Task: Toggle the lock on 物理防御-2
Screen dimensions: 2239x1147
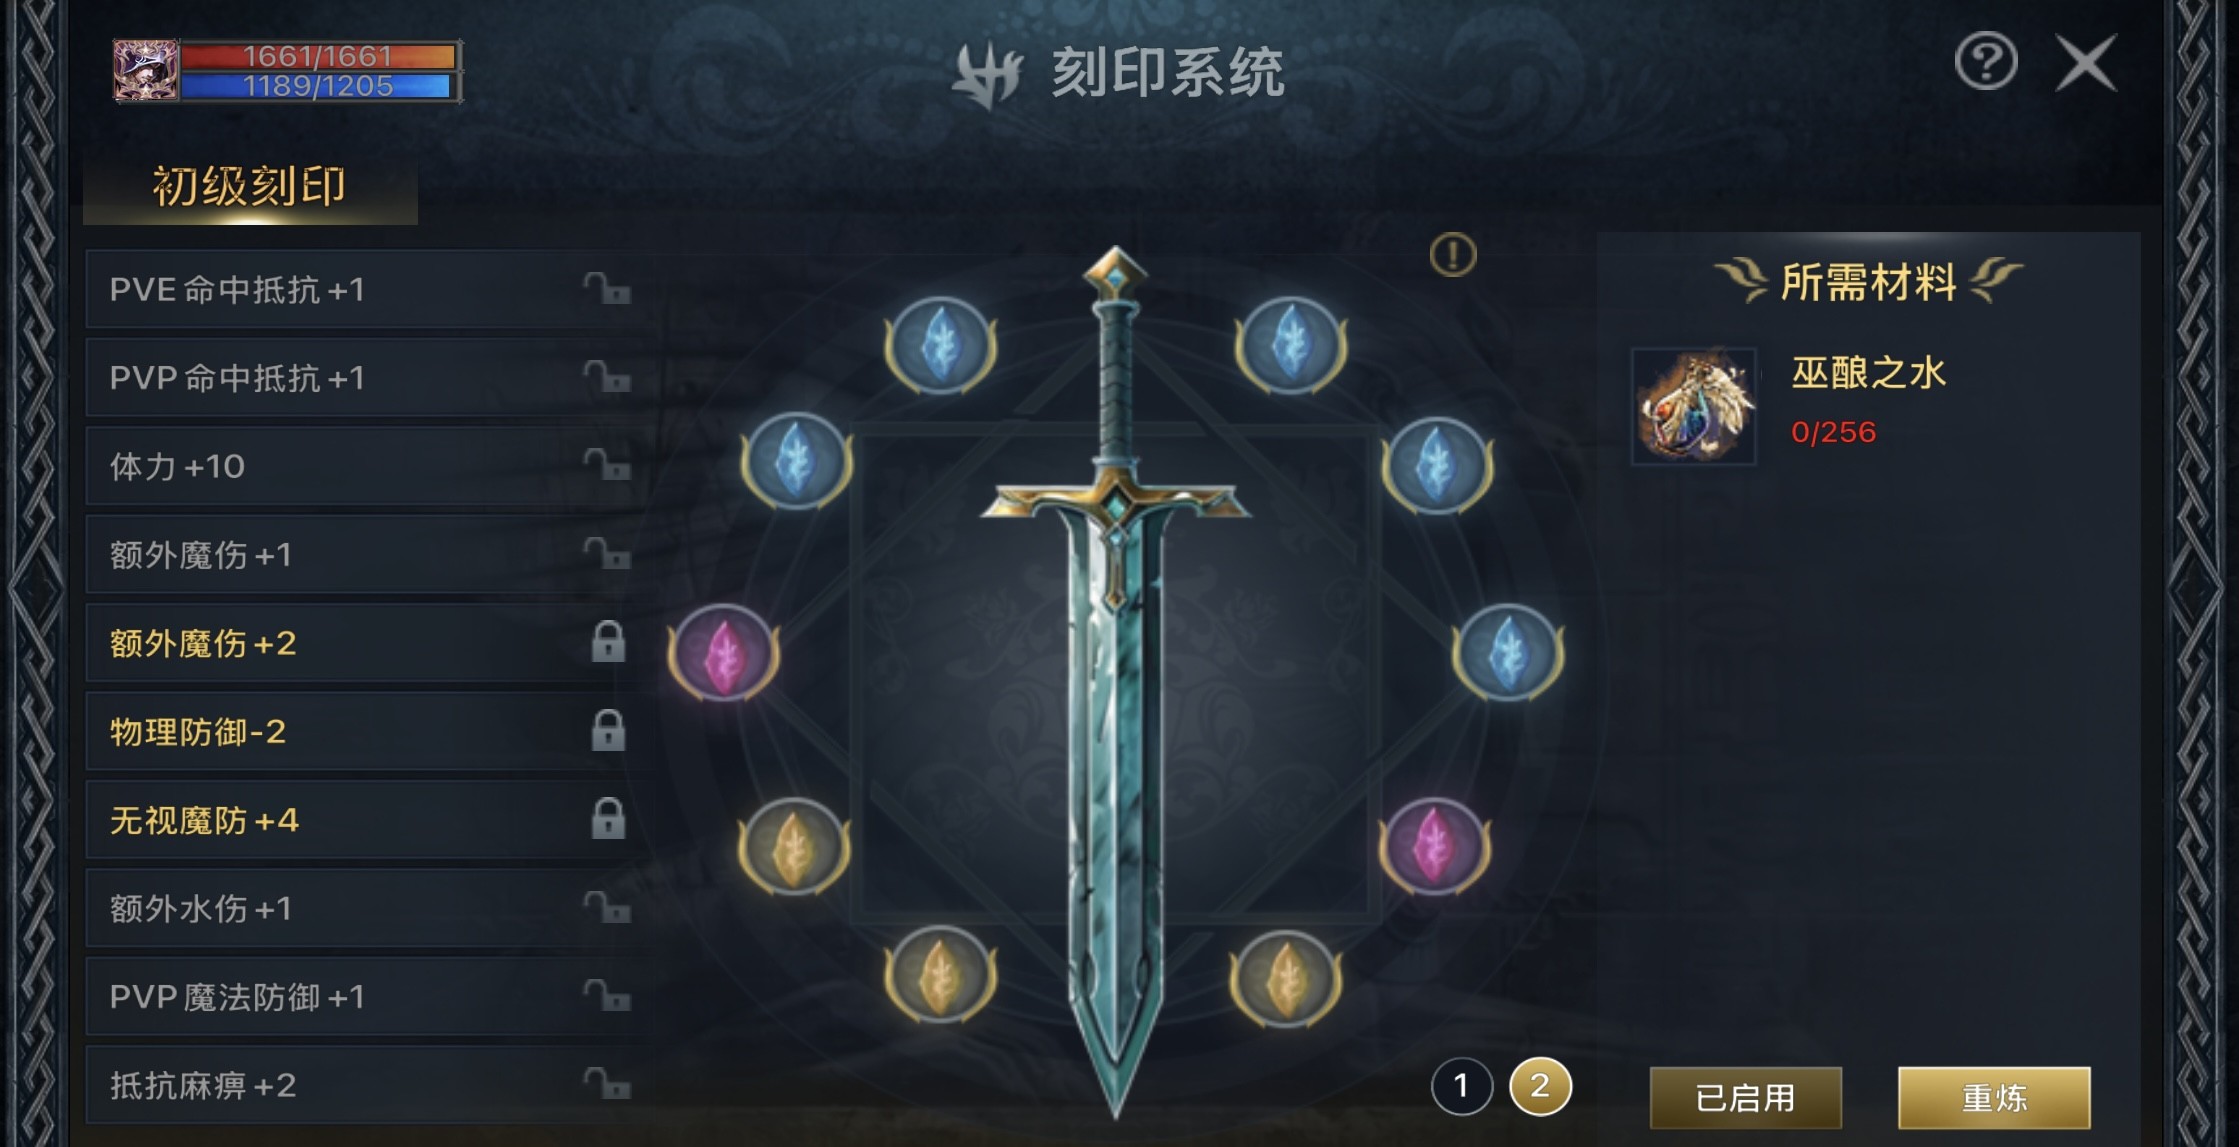Action: pos(608,731)
